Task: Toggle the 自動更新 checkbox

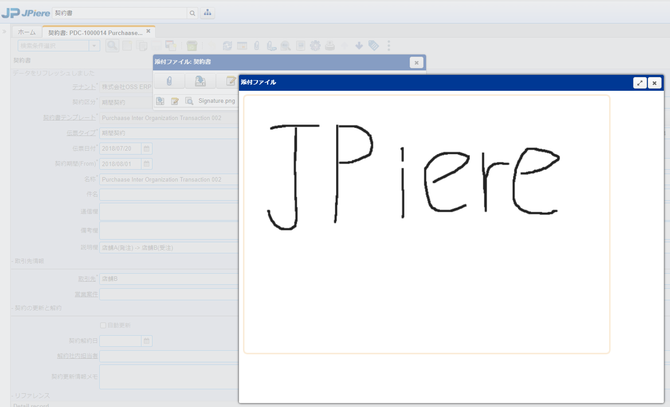Action: [103, 325]
